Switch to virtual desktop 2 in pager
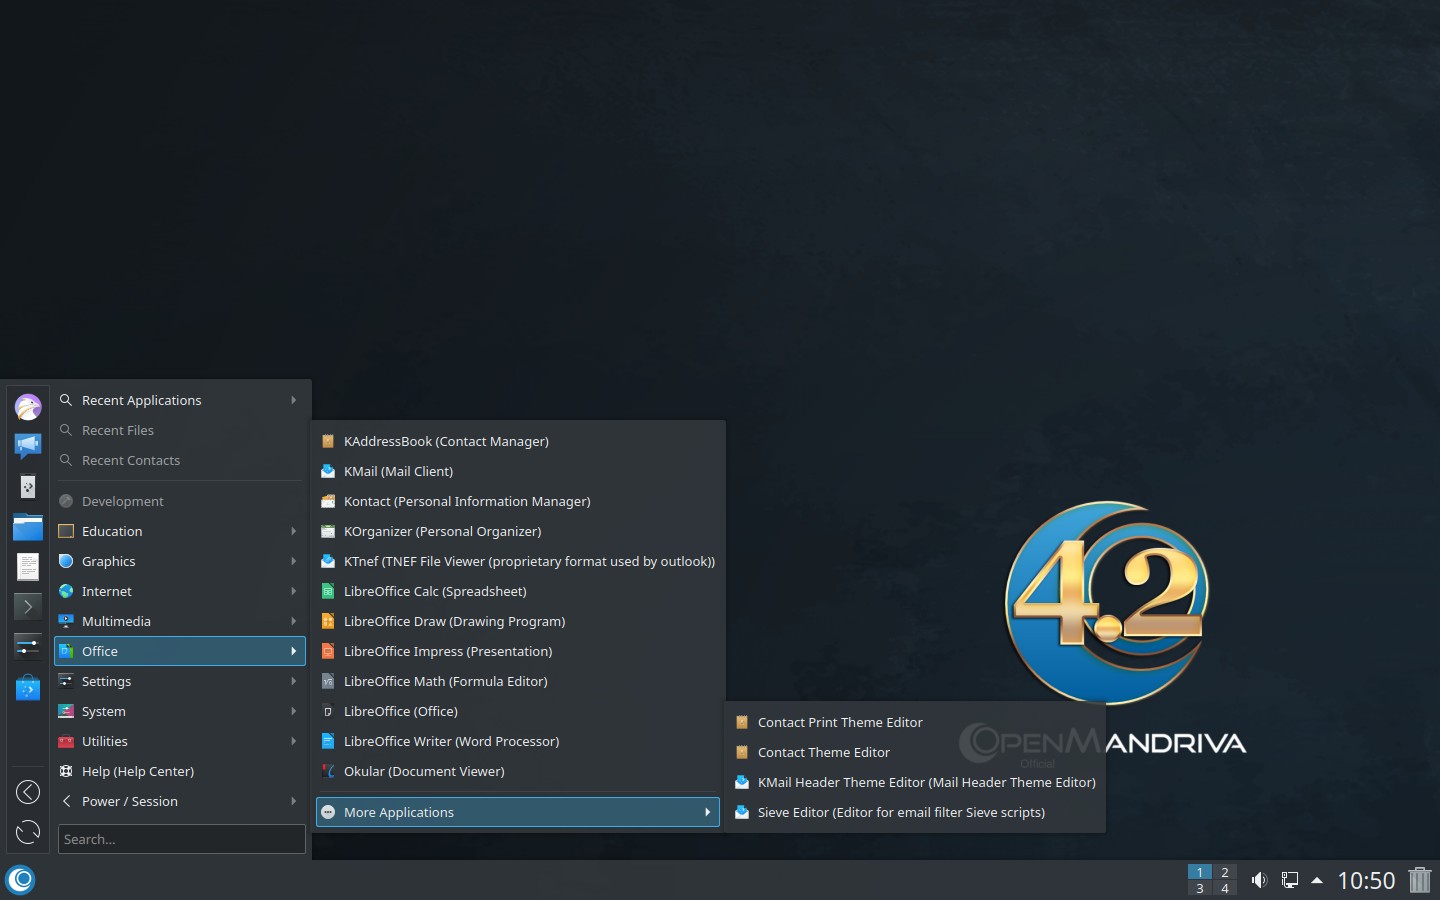1440x900 pixels. 1225,872
